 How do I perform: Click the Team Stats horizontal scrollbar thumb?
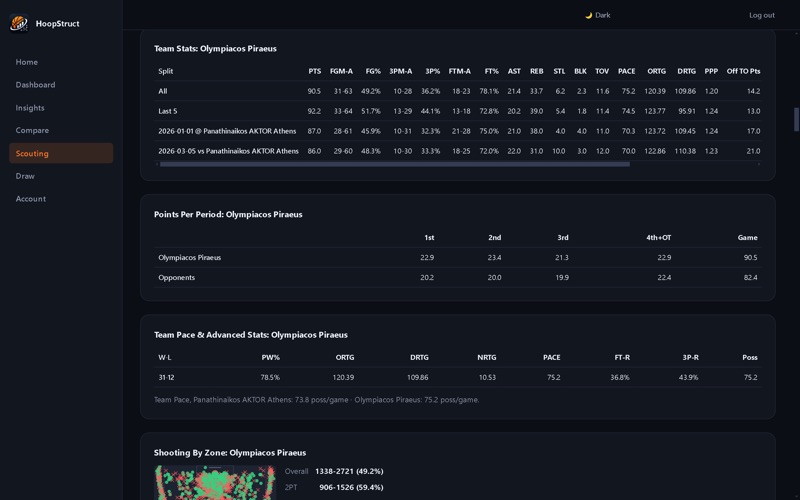[394, 164]
